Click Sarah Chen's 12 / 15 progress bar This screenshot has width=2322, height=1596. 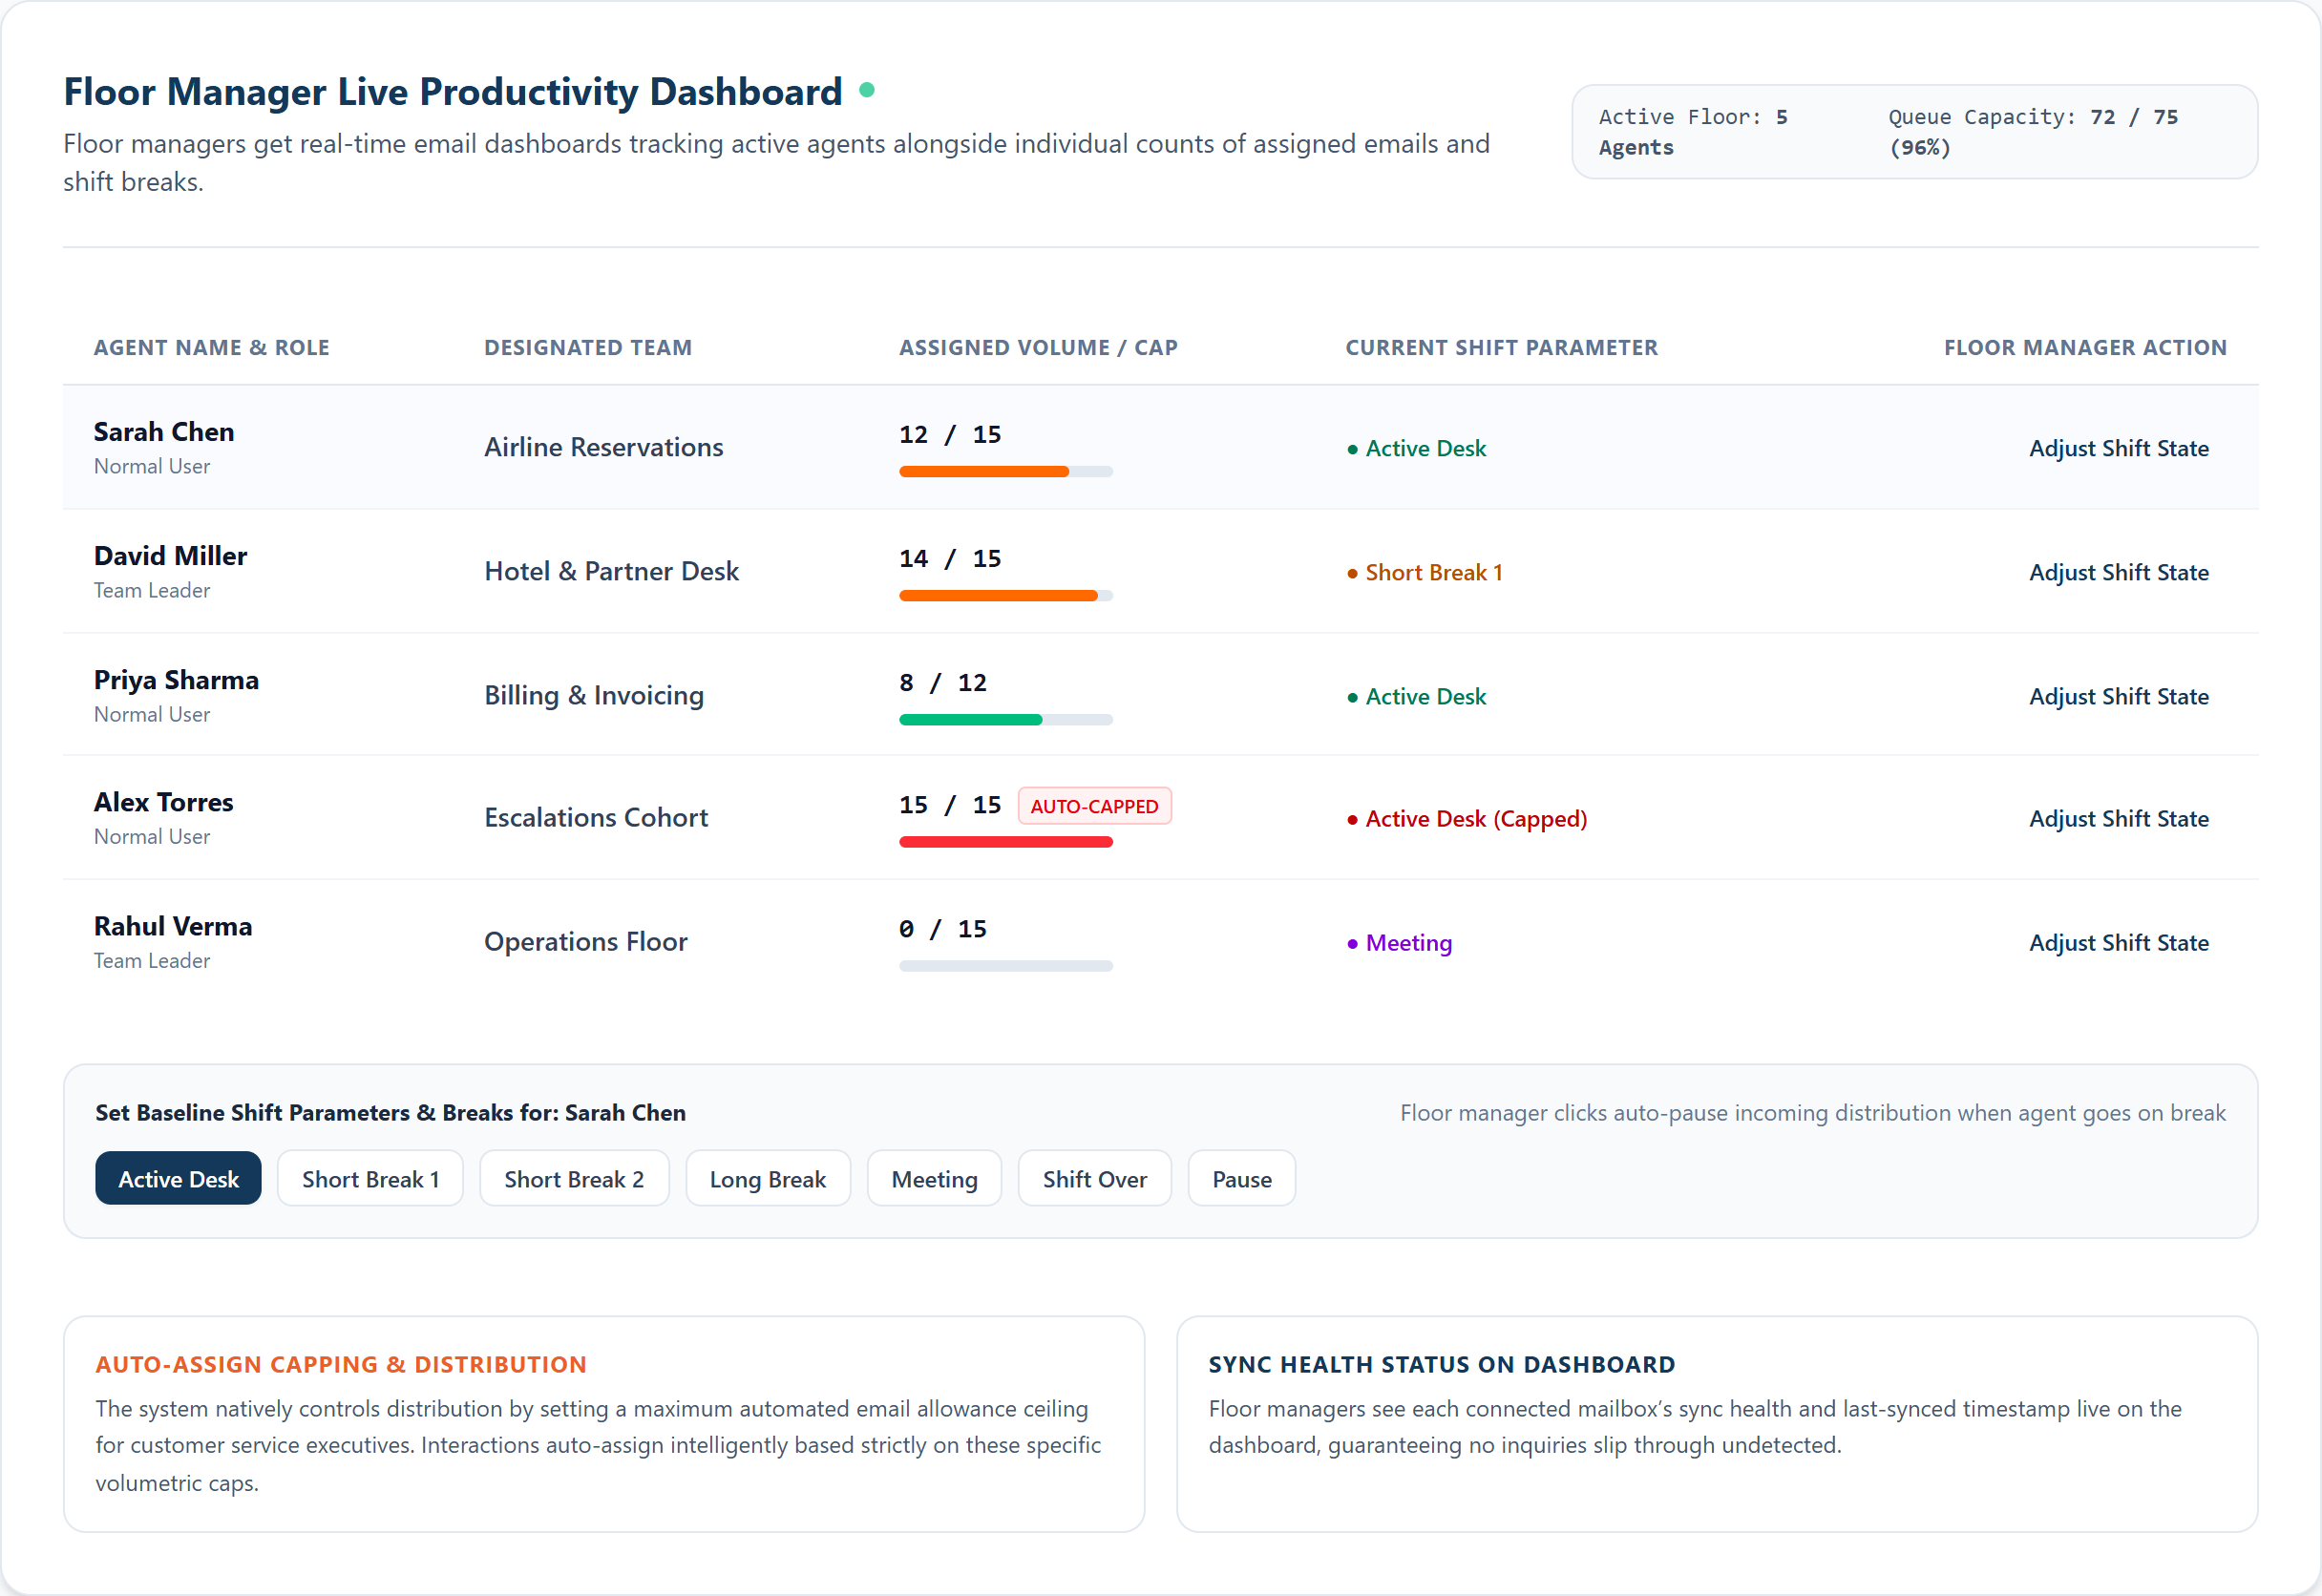coord(1005,471)
